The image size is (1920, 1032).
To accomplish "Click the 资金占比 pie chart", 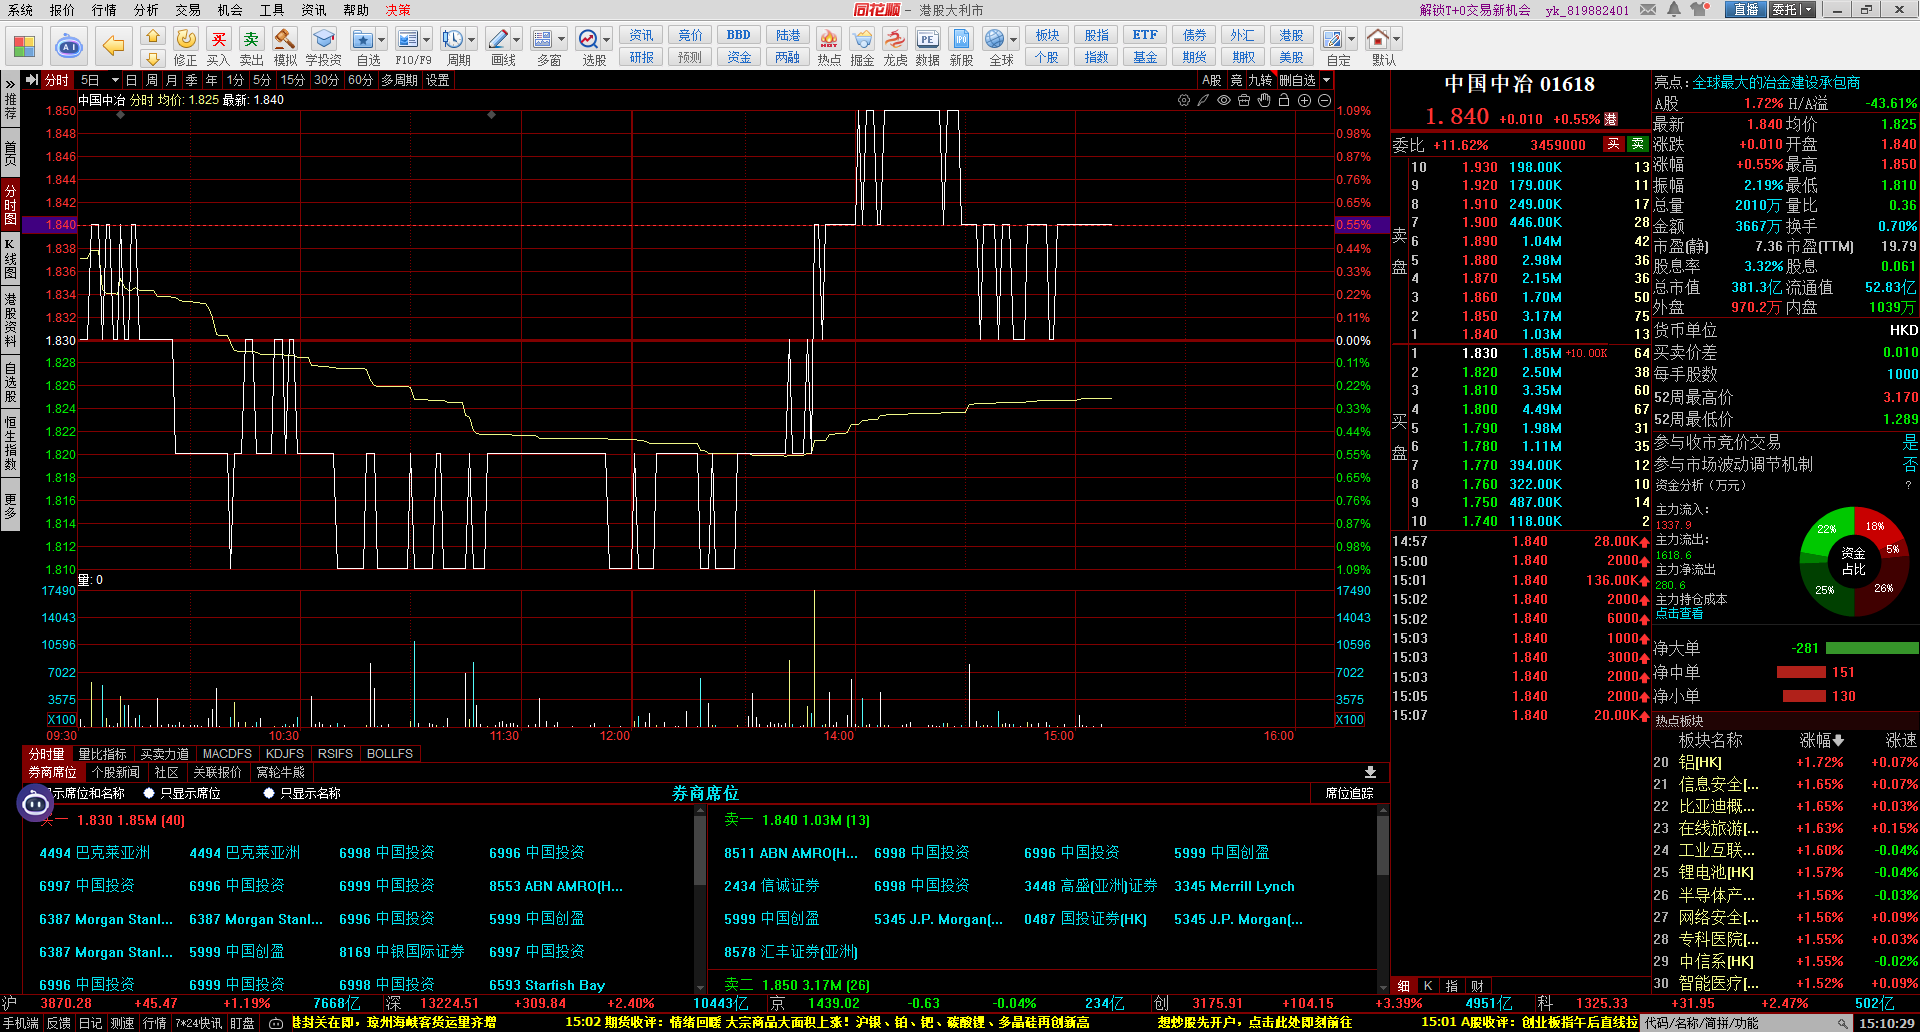I will [x=1853, y=560].
